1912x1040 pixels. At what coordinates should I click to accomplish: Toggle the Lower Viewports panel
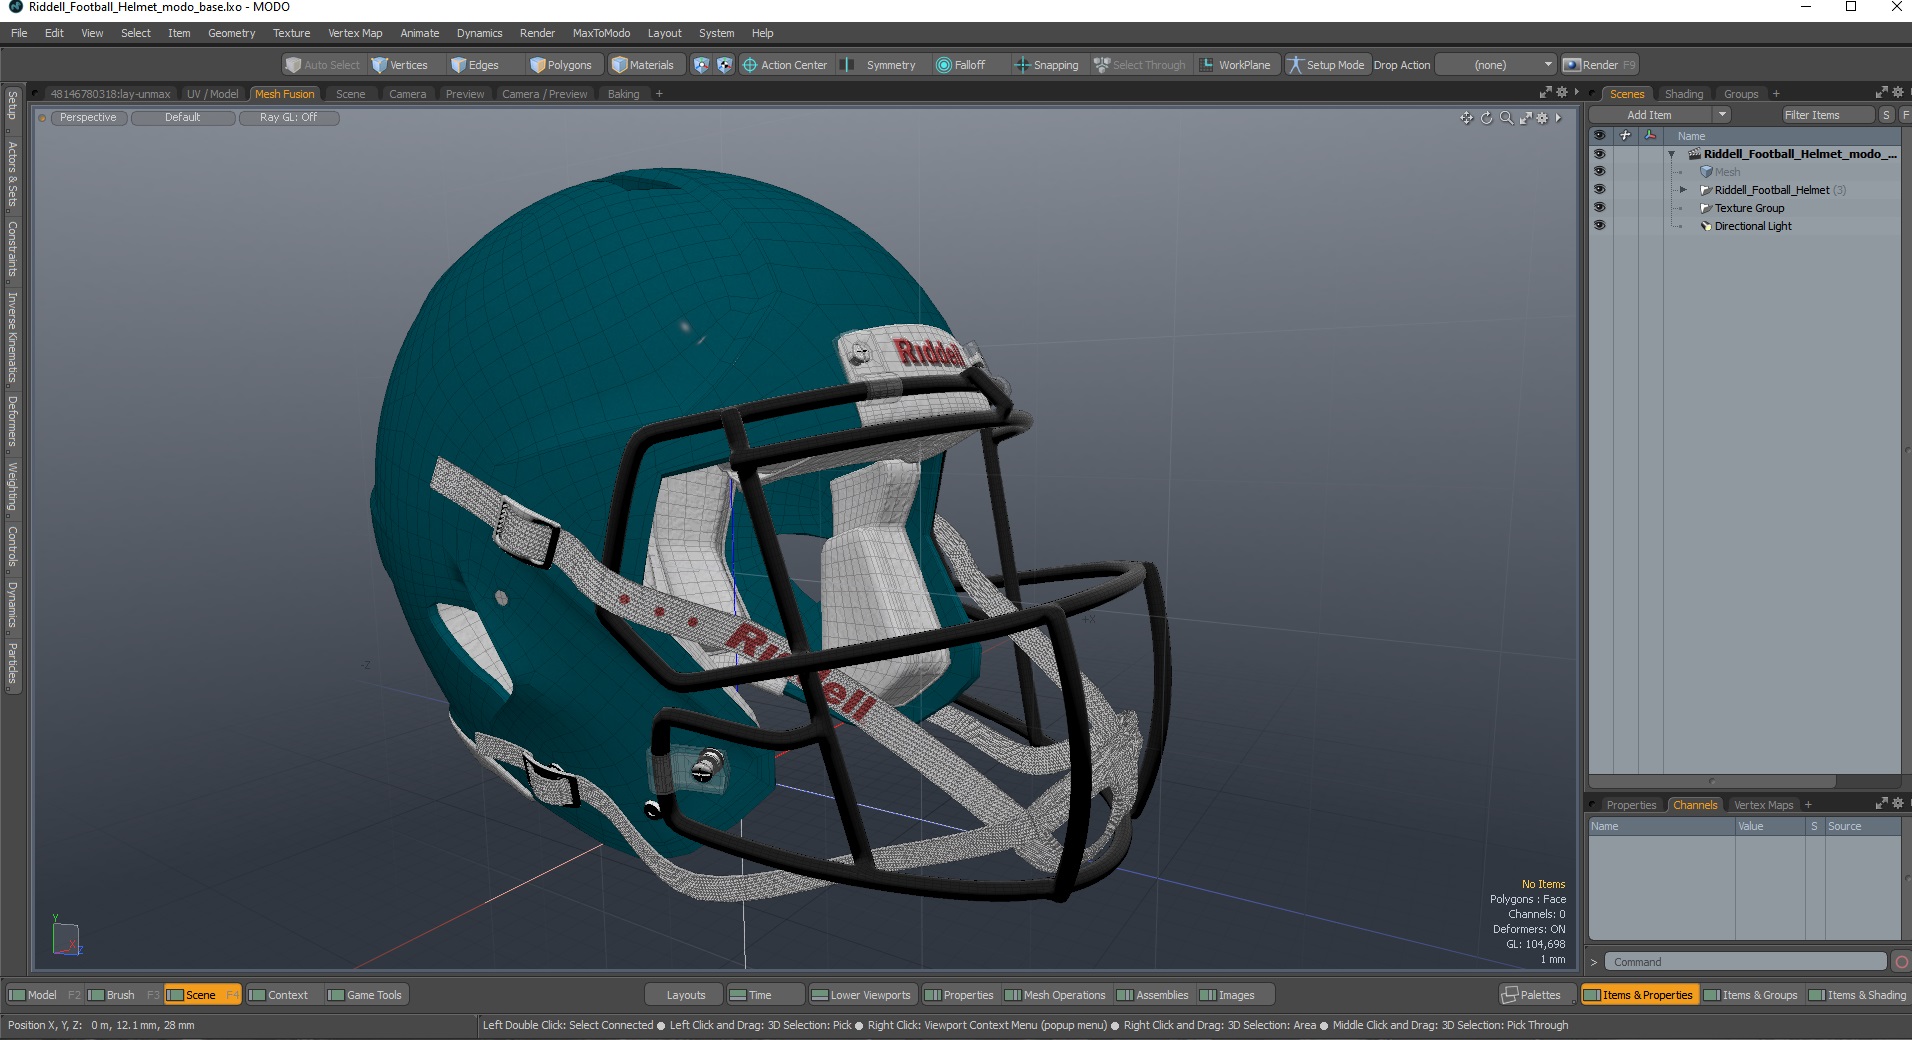pyautogui.click(x=862, y=995)
